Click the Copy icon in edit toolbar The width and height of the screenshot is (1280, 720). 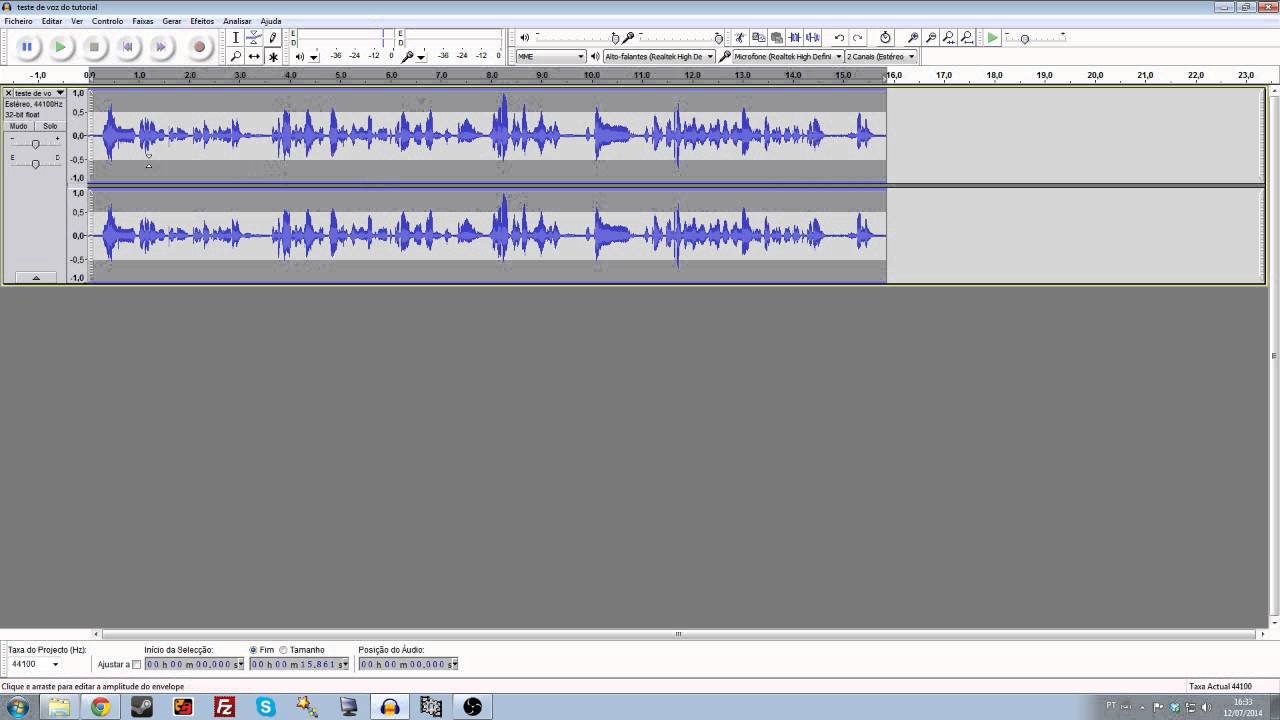coord(758,38)
